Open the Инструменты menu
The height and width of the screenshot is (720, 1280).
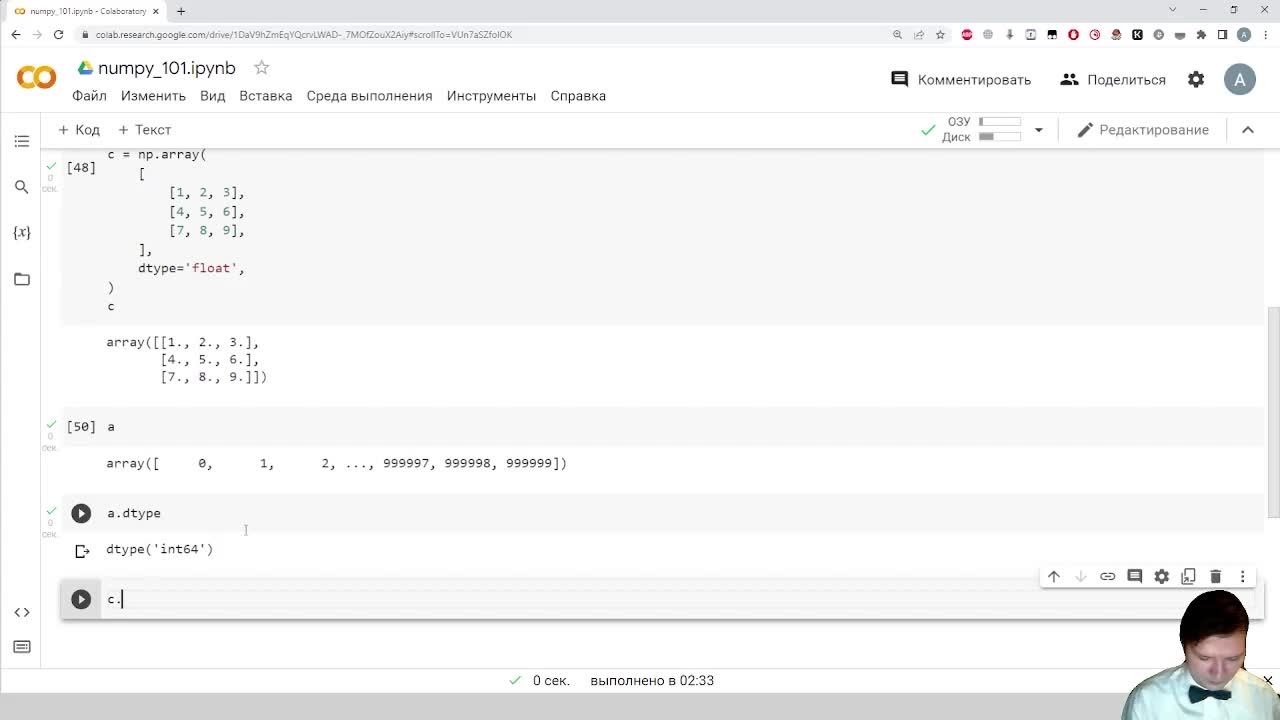[491, 96]
